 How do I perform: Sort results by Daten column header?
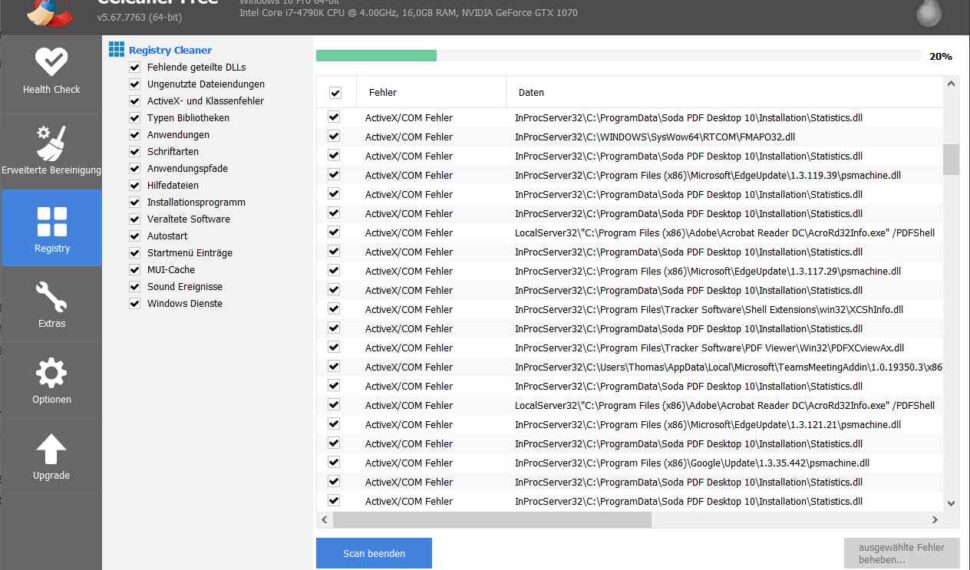tap(531, 93)
